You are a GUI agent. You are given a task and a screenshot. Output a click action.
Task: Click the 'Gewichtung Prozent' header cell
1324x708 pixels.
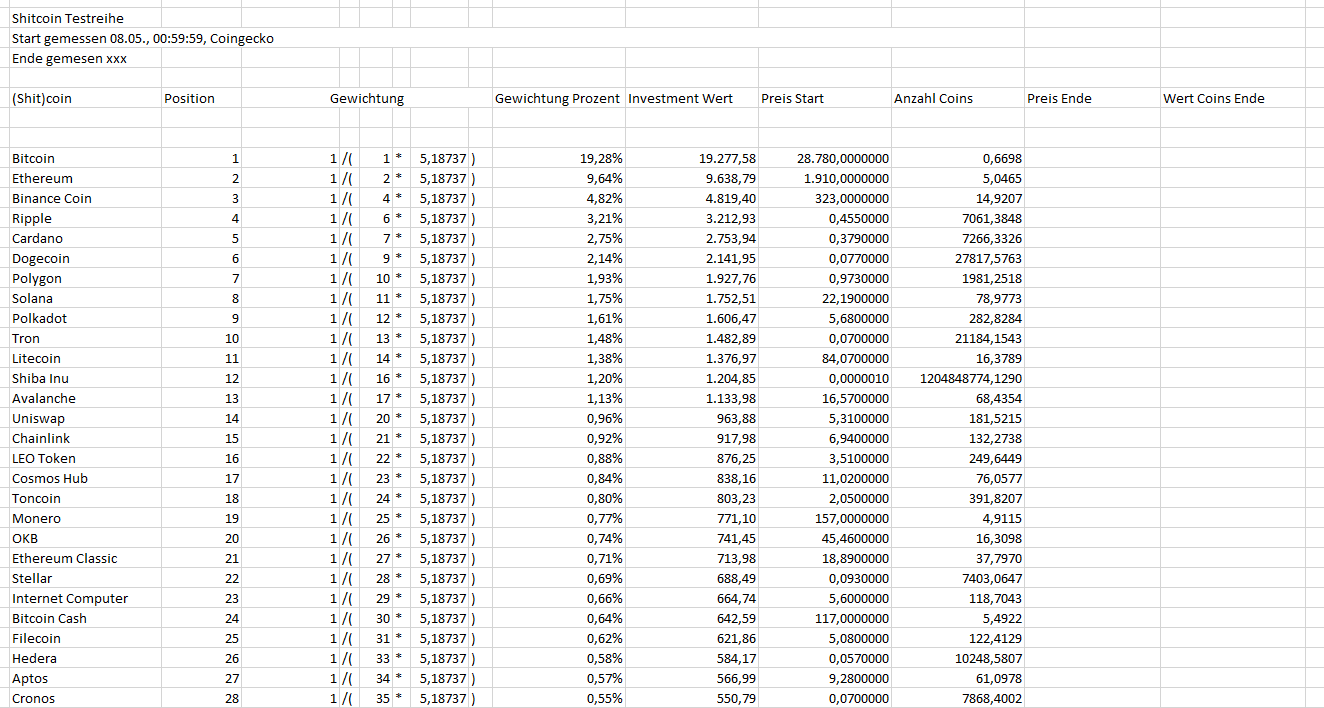tap(558, 98)
